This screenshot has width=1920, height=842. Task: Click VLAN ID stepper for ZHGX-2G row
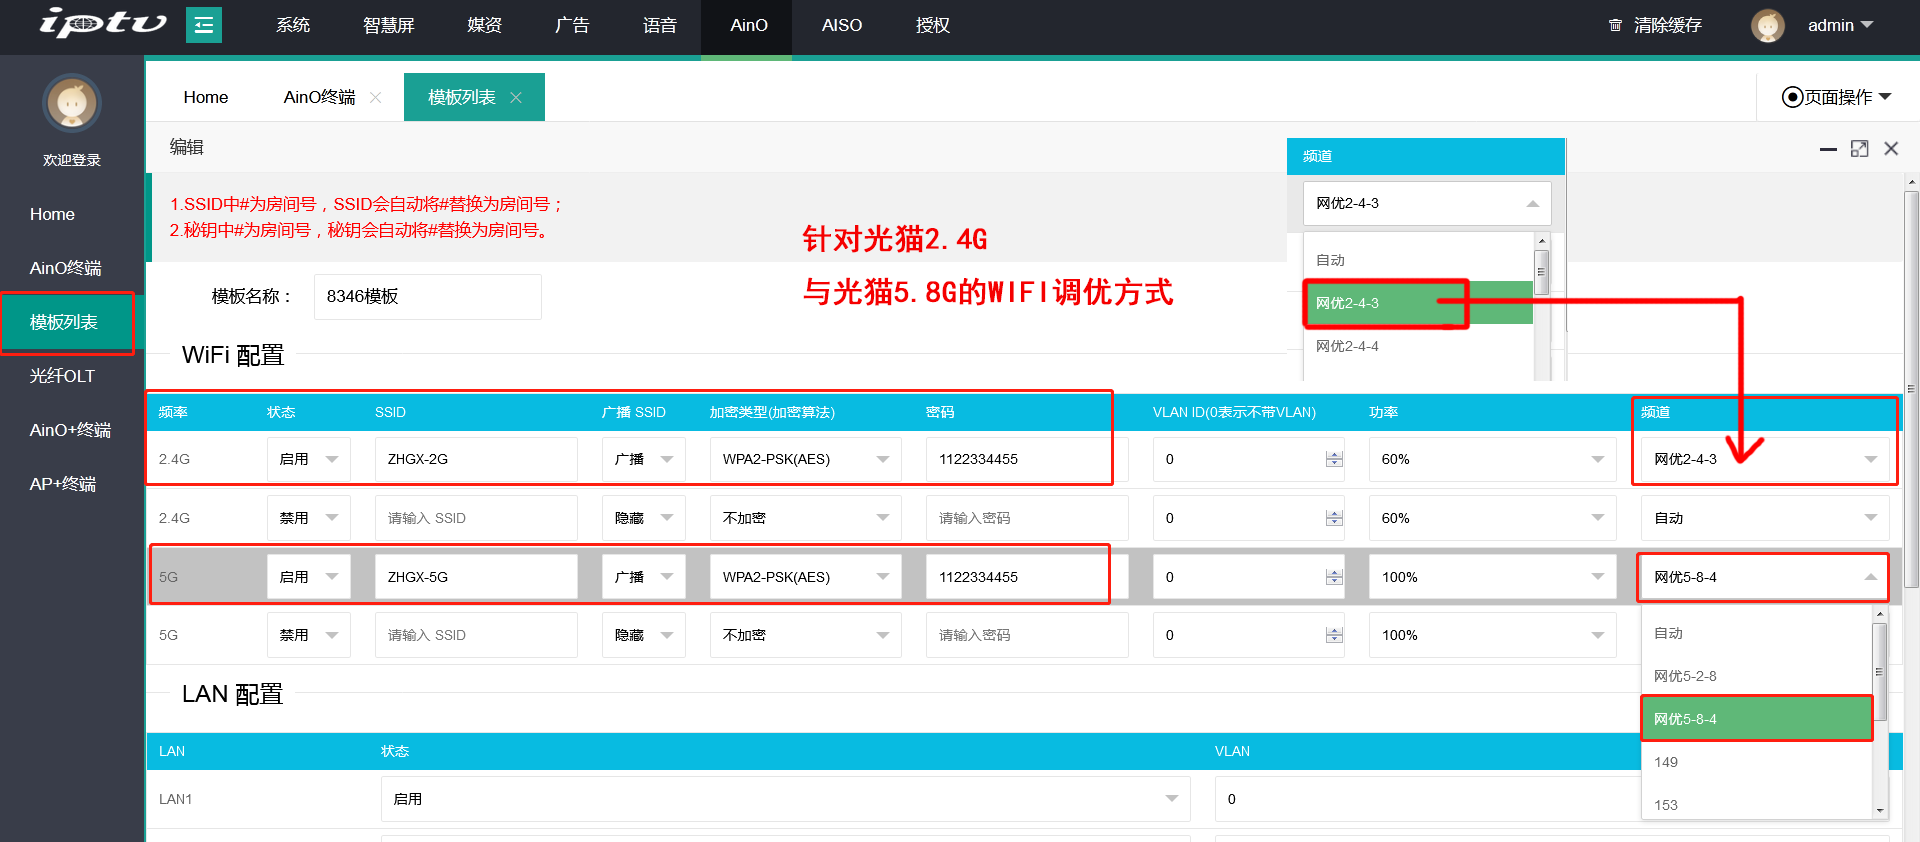coord(1334,459)
